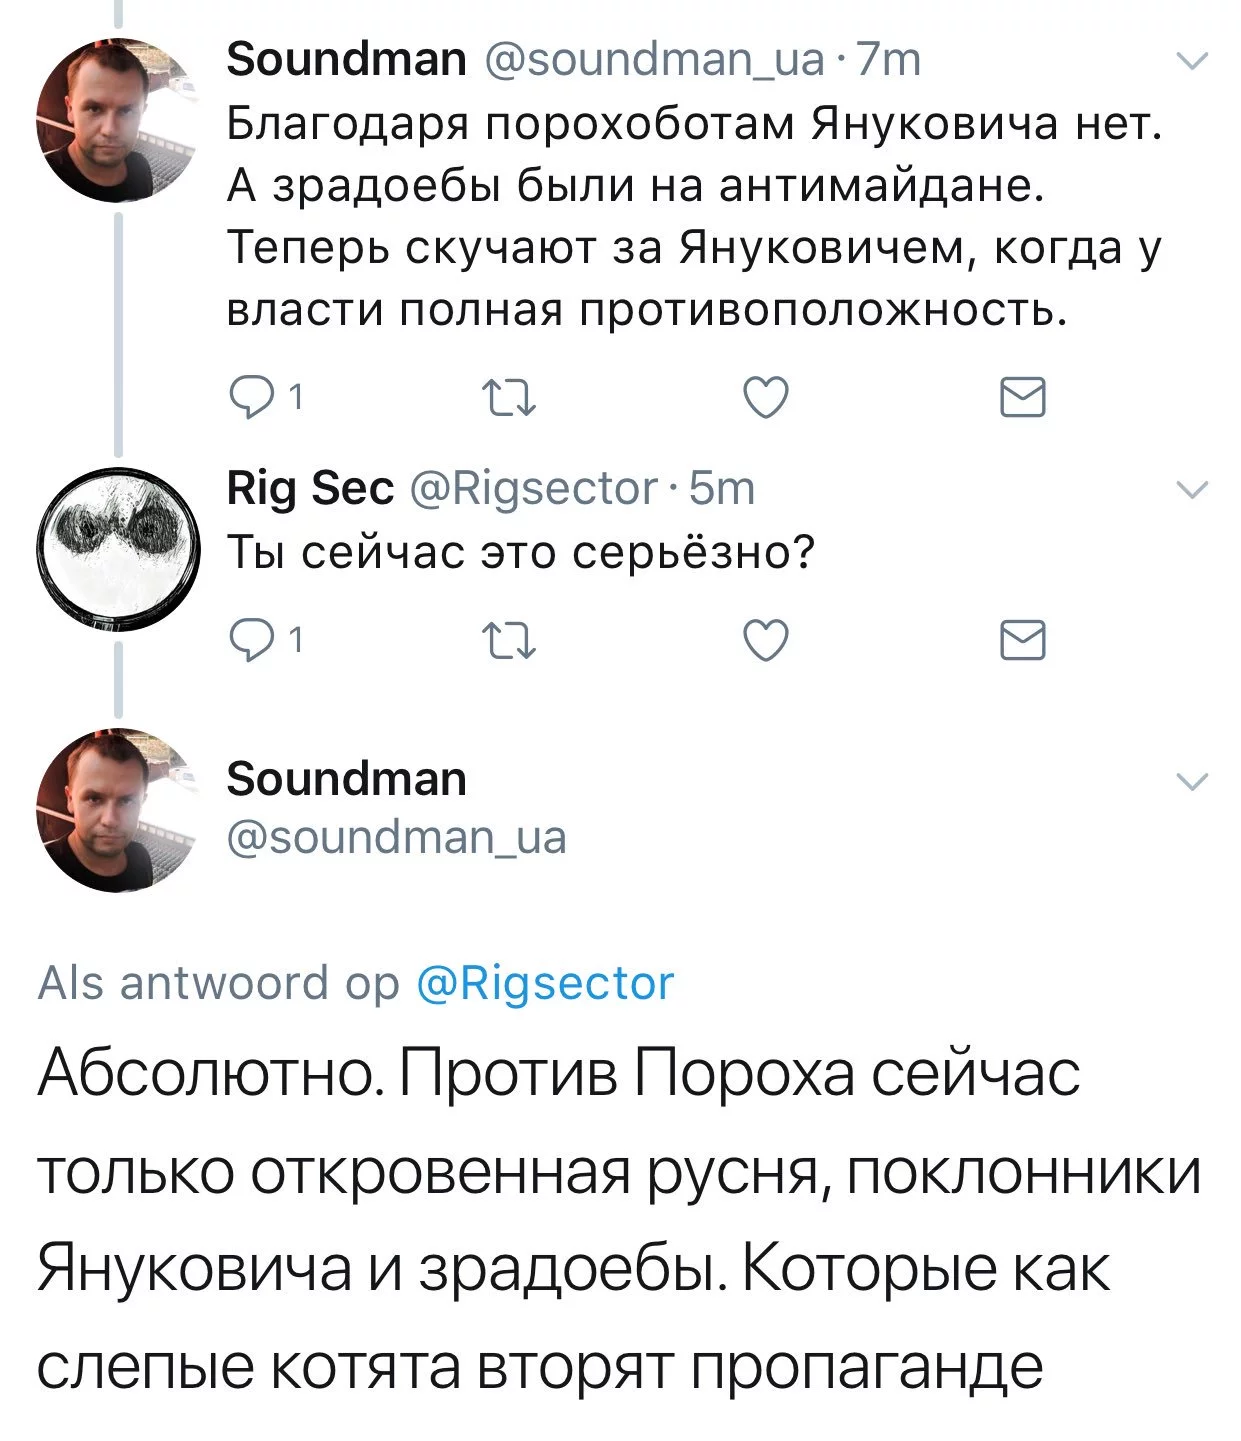Open chevron menu on Soundman's main tweet
1241x1441 pixels.
point(1192,781)
